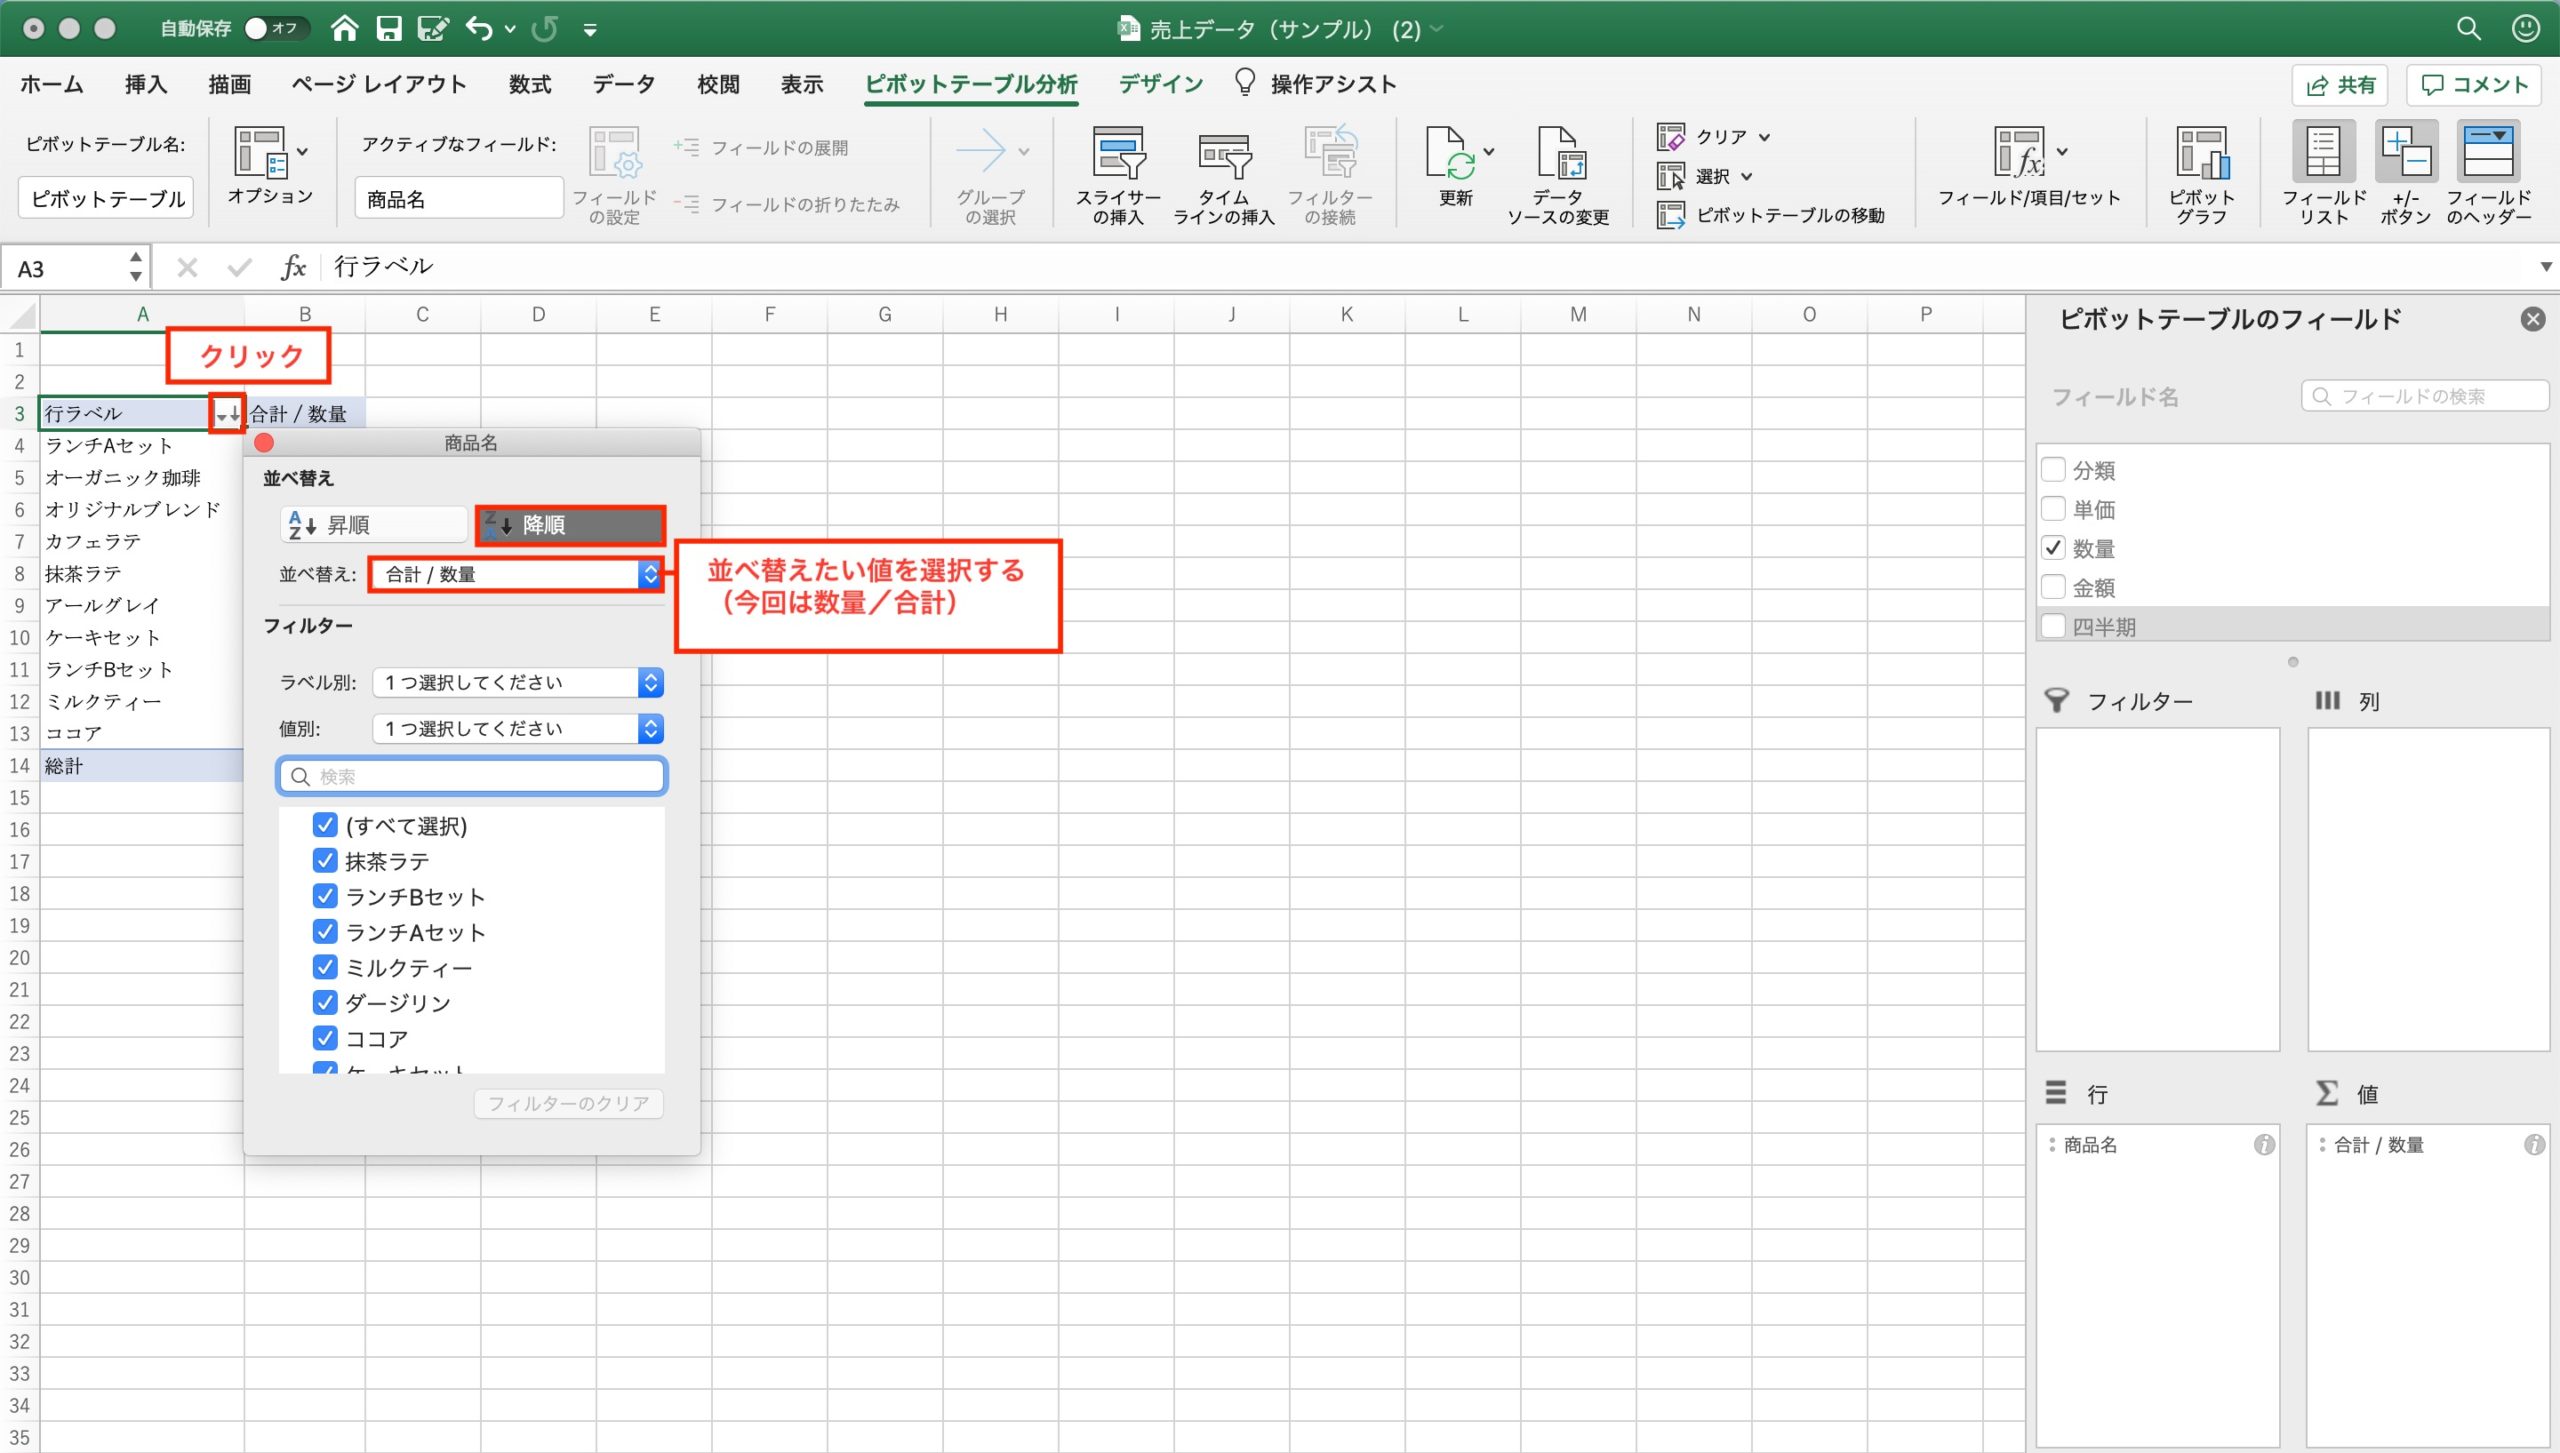The width and height of the screenshot is (2560, 1453).
Task: Uncheck ミルクティー in filter list
Action: (x=325, y=967)
